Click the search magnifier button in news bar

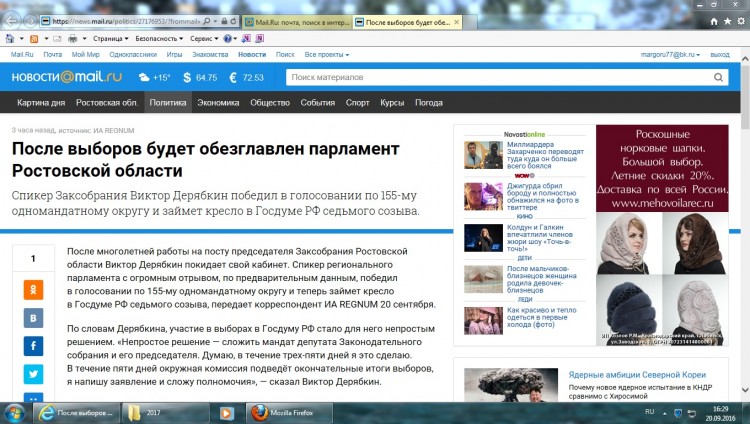point(718,77)
